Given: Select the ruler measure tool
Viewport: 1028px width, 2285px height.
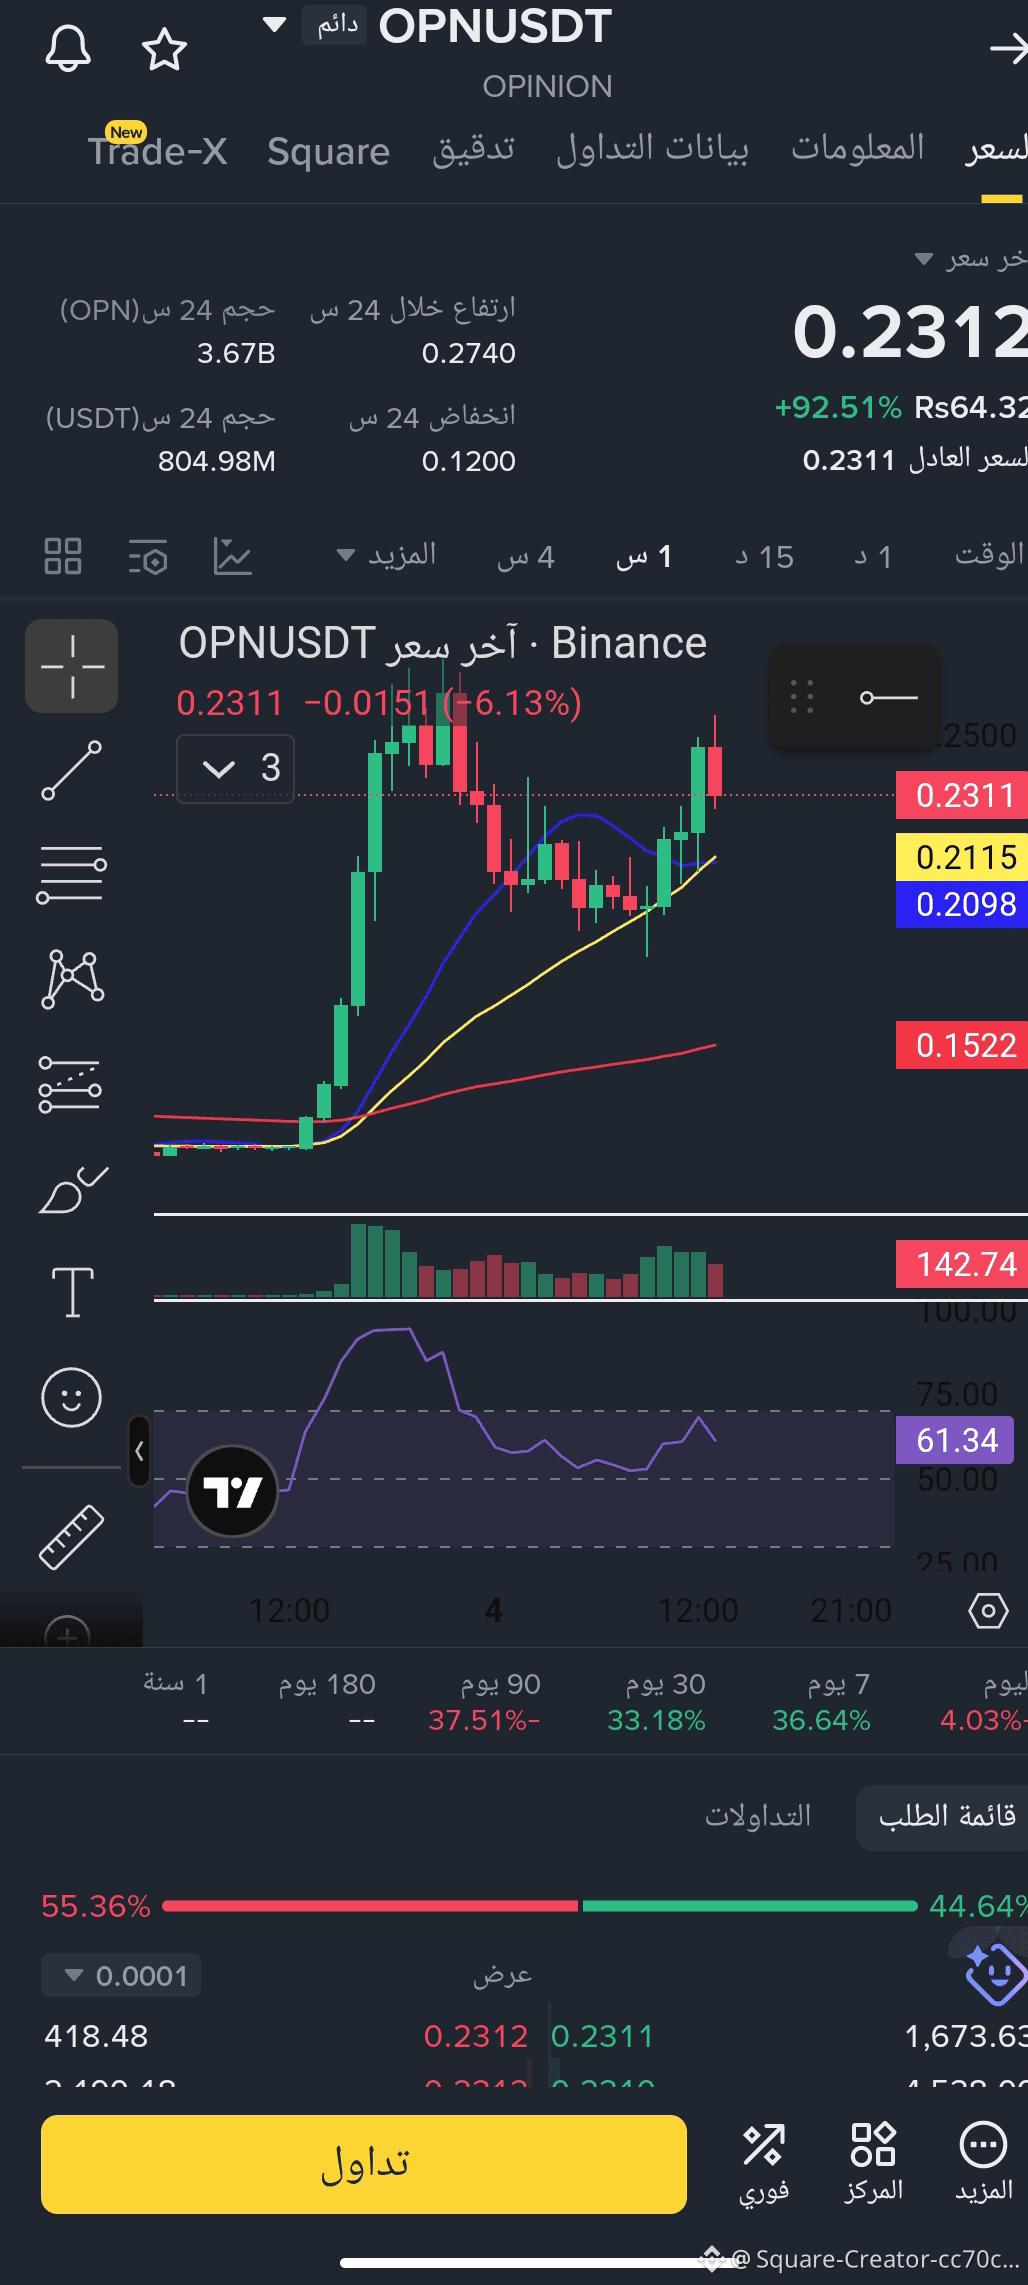Looking at the screenshot, I should (72, 1536).
